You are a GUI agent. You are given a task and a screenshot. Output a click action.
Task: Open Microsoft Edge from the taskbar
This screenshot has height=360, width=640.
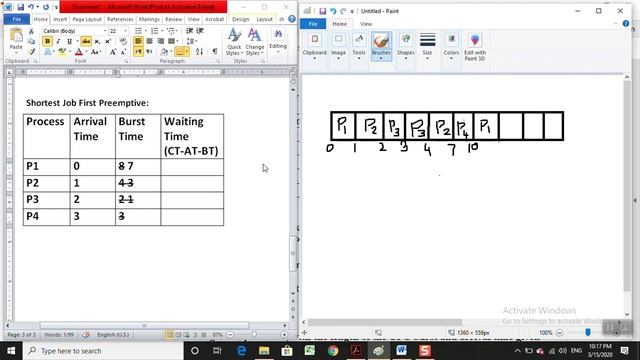242,351
